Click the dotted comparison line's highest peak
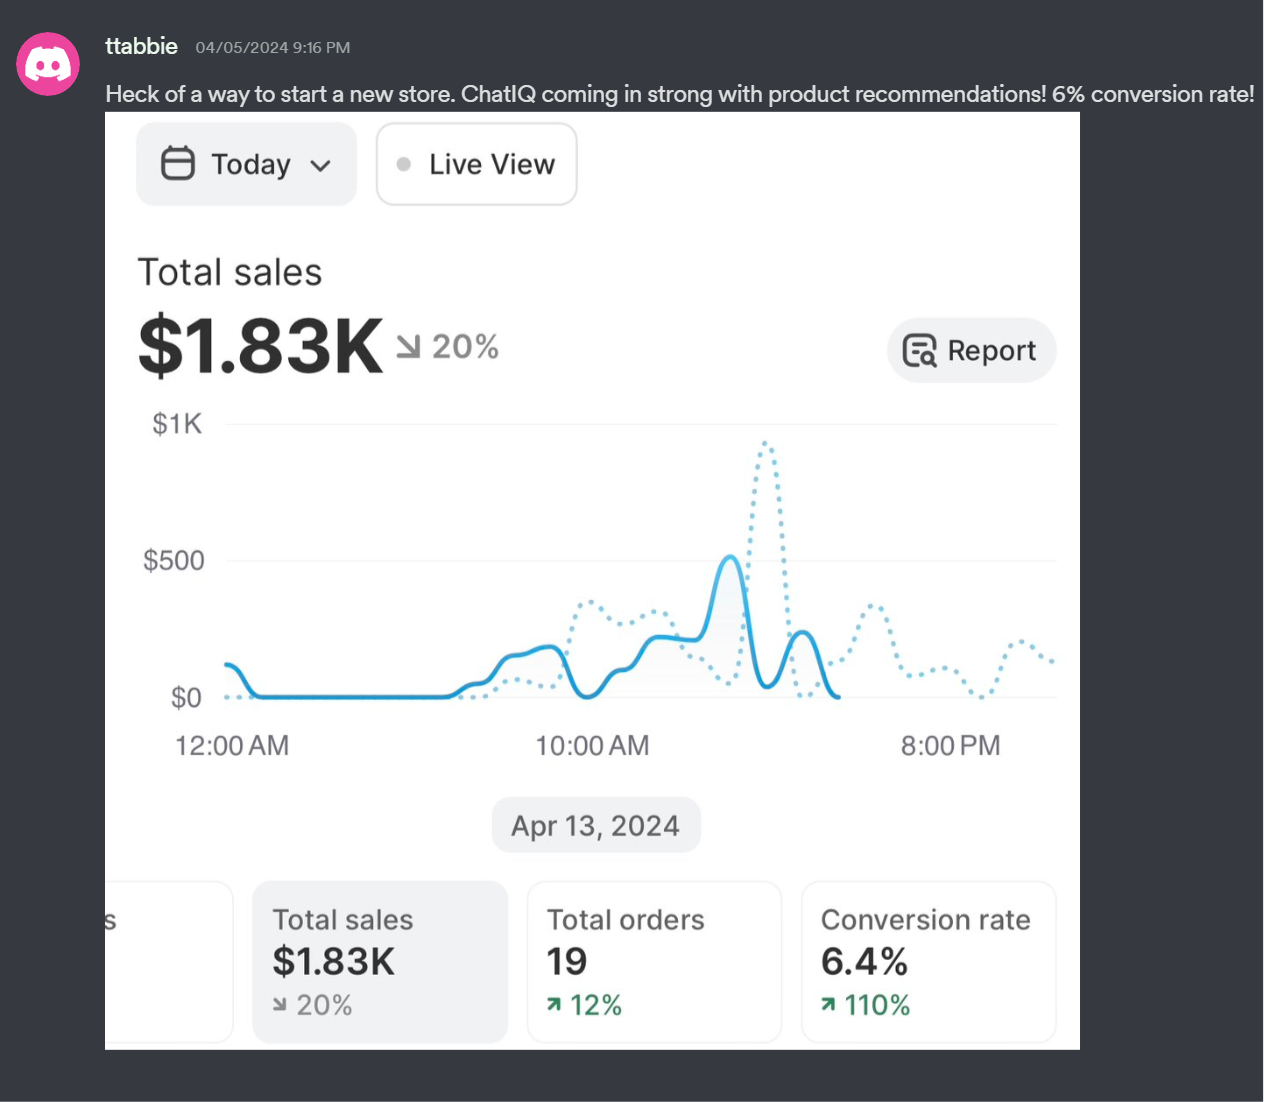 coord(765,442)
